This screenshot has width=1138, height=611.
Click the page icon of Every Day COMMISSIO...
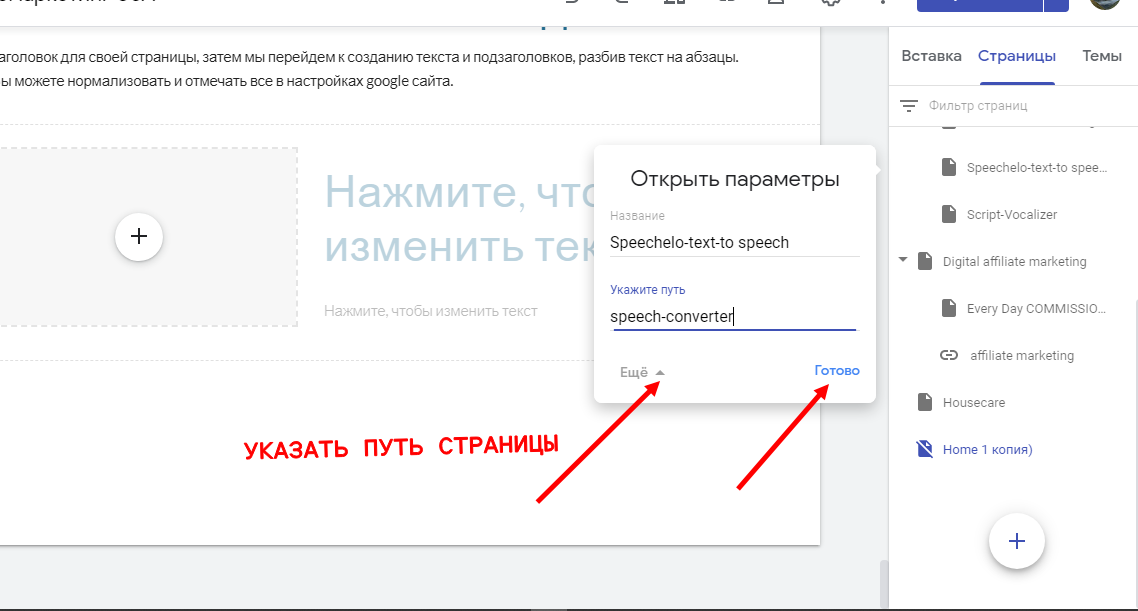pyautogui.click(x=949, y=308)
